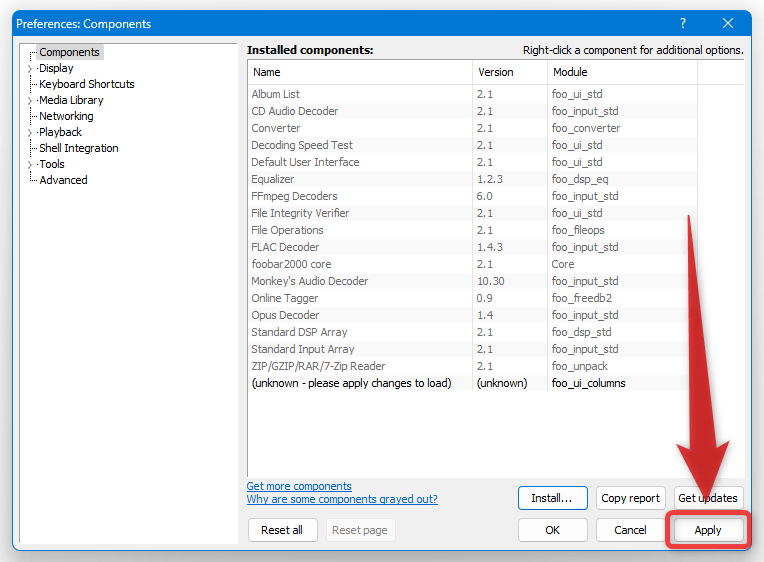Open the Playback preferences page
This screenshot has height=562, width=764.
[60, 132]
